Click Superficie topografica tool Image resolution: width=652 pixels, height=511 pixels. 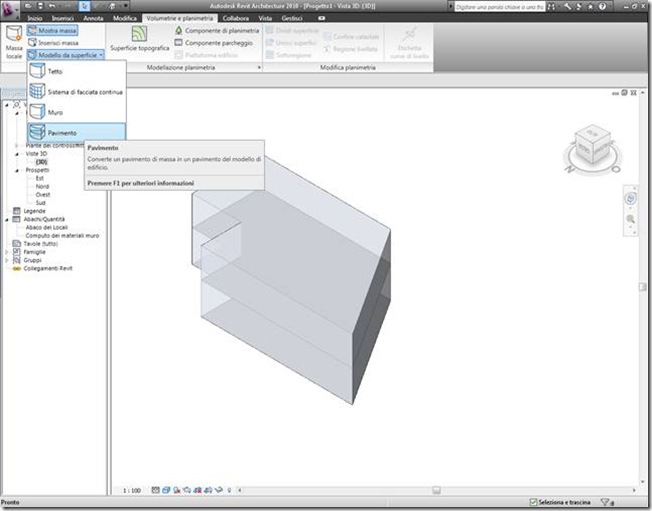[140, 39]
